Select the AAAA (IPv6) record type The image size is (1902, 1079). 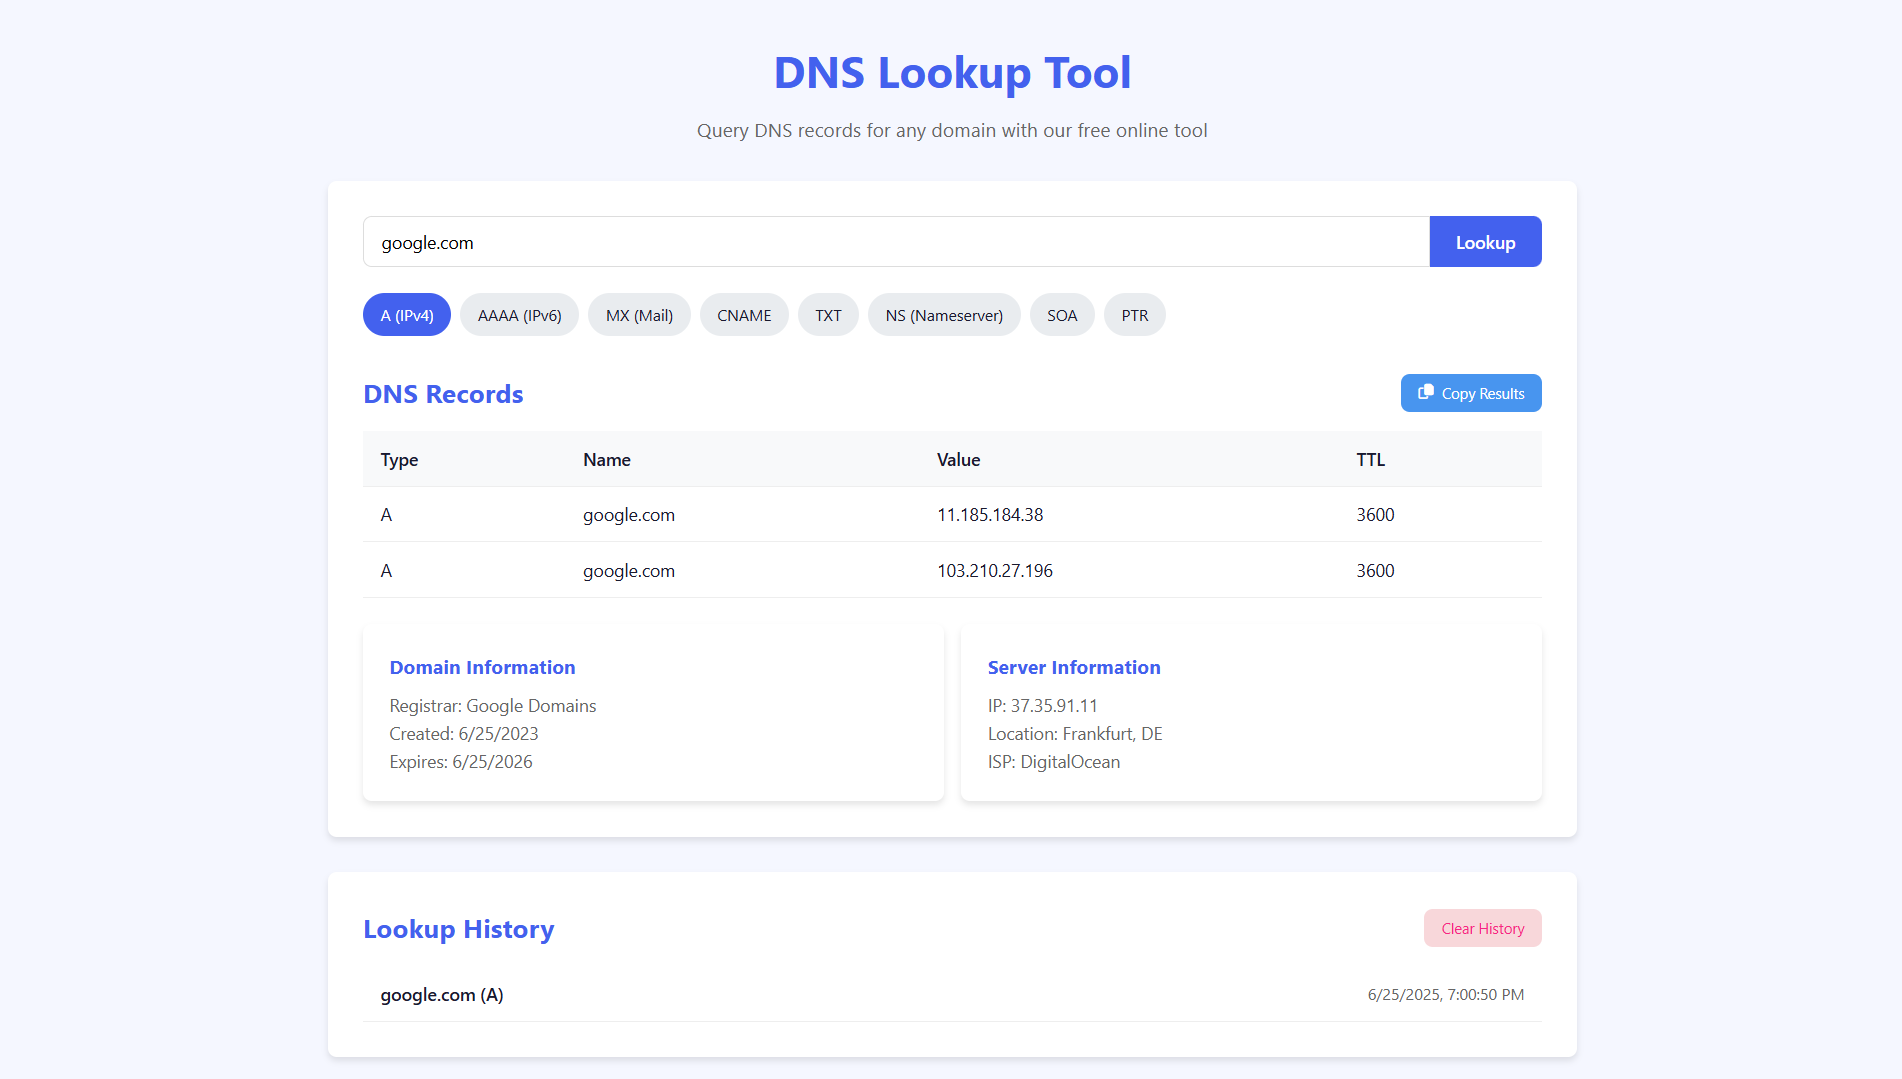pos(520,315)
